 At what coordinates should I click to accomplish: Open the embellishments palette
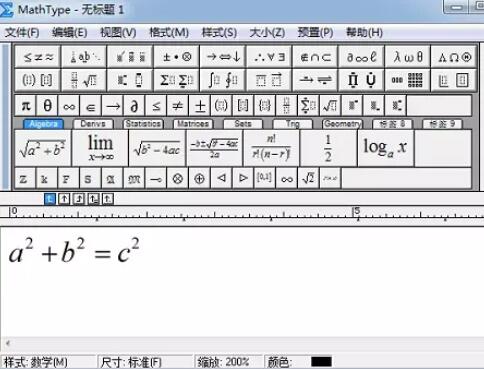131,57
